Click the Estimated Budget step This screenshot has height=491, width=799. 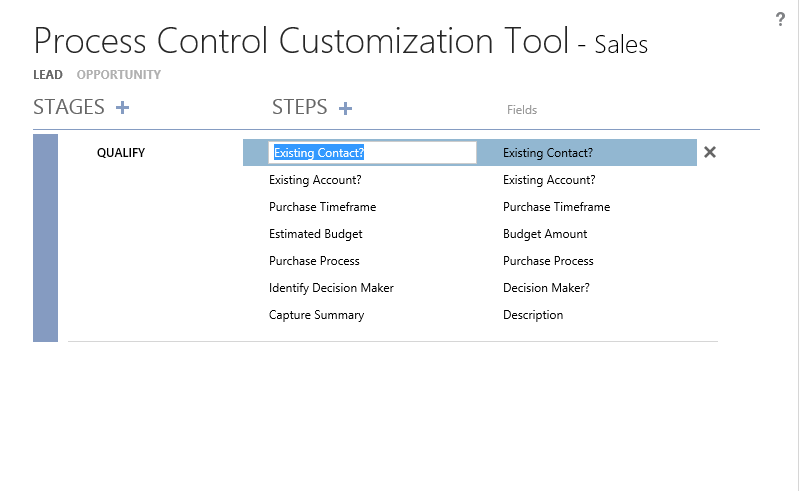315,234
